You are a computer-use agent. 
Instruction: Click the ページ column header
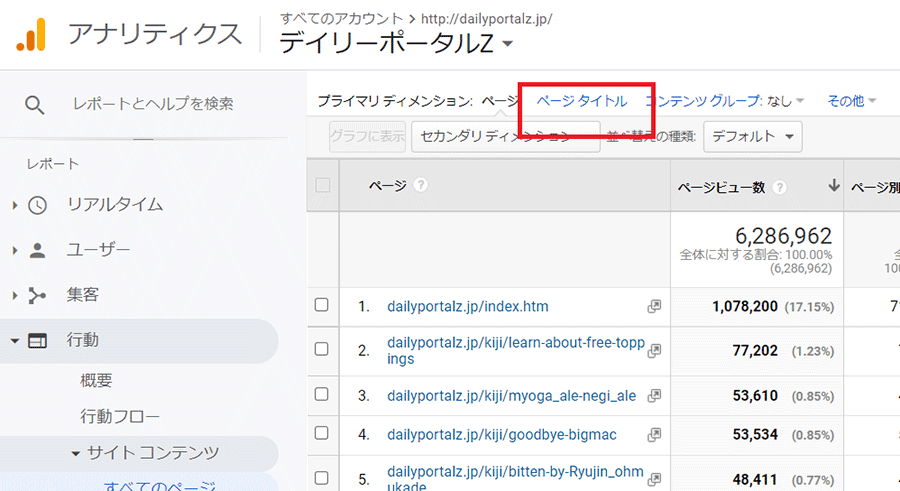pos(387,185)
